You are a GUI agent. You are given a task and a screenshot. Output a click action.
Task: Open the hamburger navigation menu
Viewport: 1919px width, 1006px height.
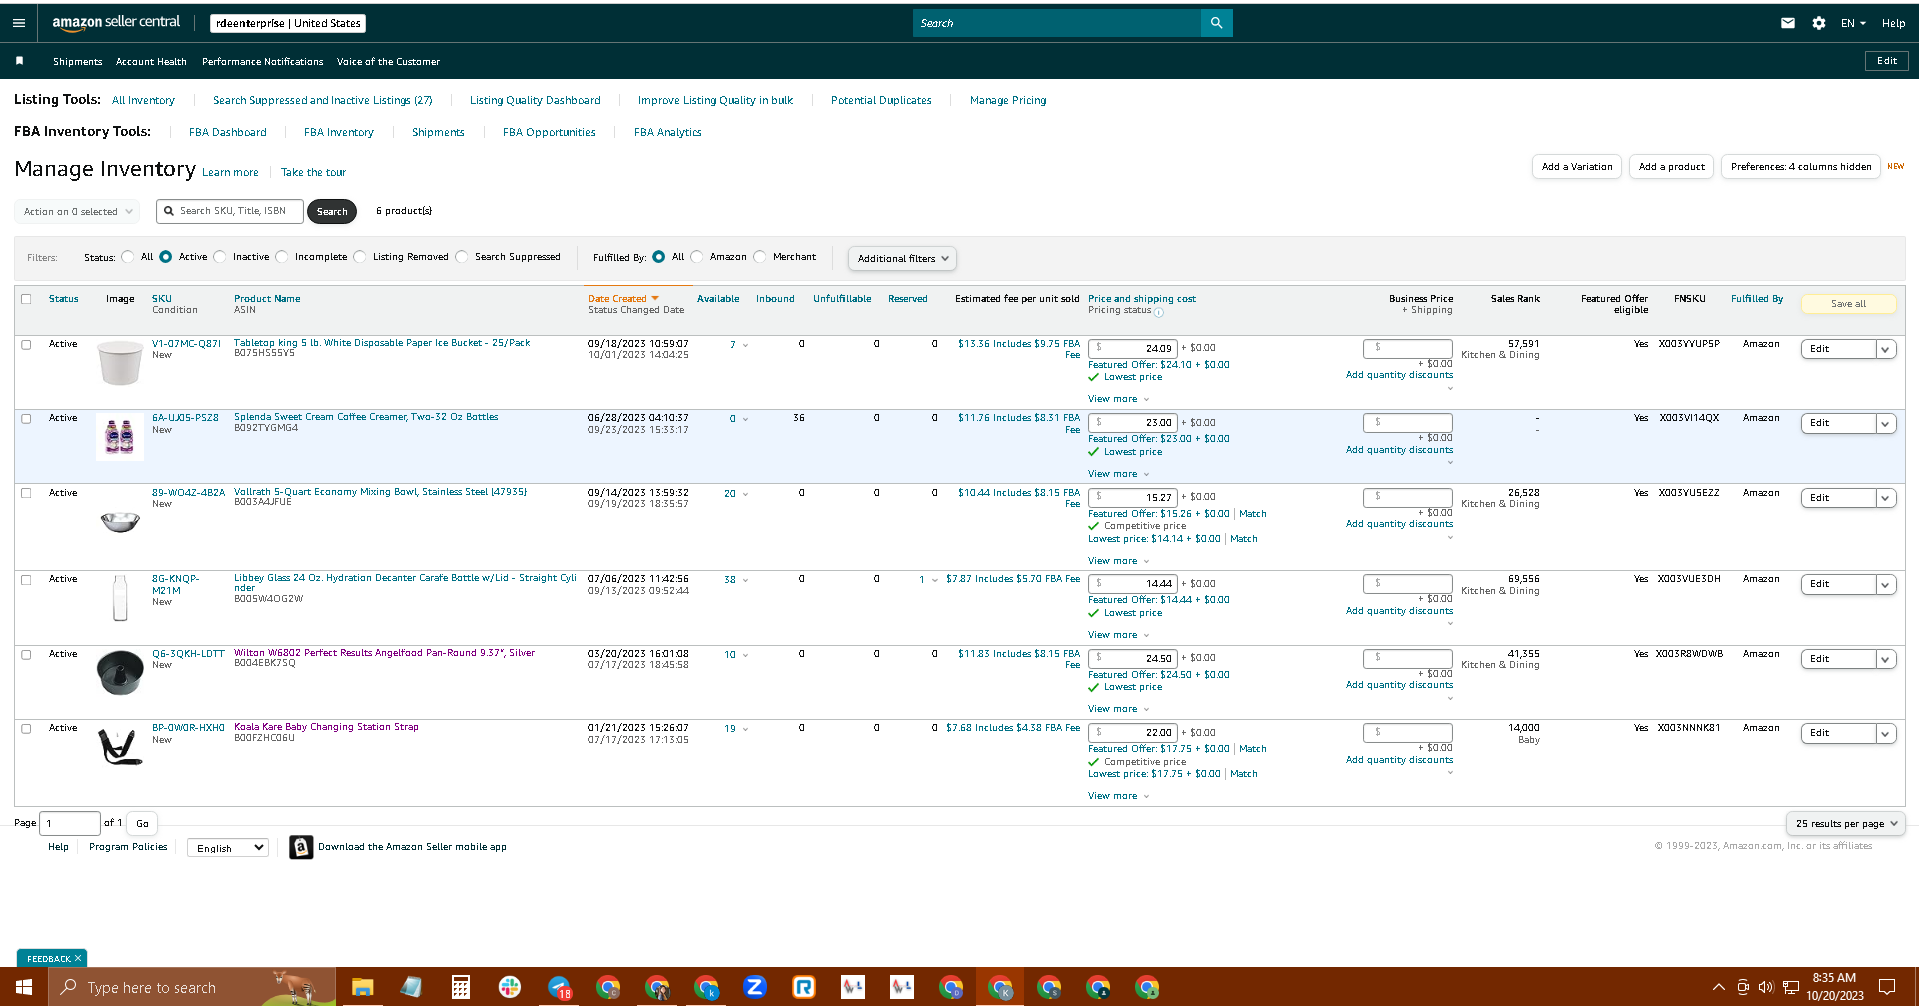point(19,23)
